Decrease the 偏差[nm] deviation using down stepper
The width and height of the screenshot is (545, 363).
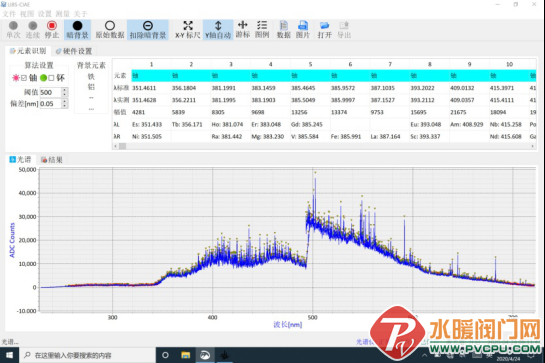click(65, 106)
